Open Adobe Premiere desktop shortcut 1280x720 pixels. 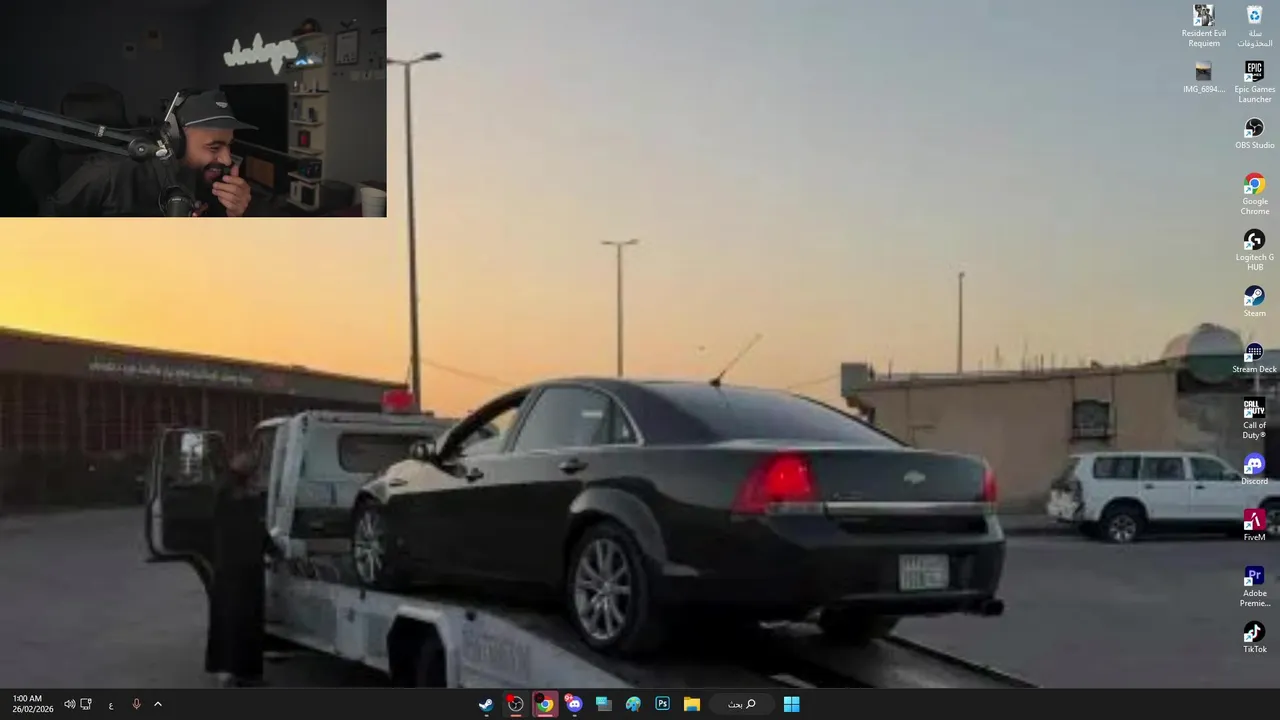[1254, 586]
